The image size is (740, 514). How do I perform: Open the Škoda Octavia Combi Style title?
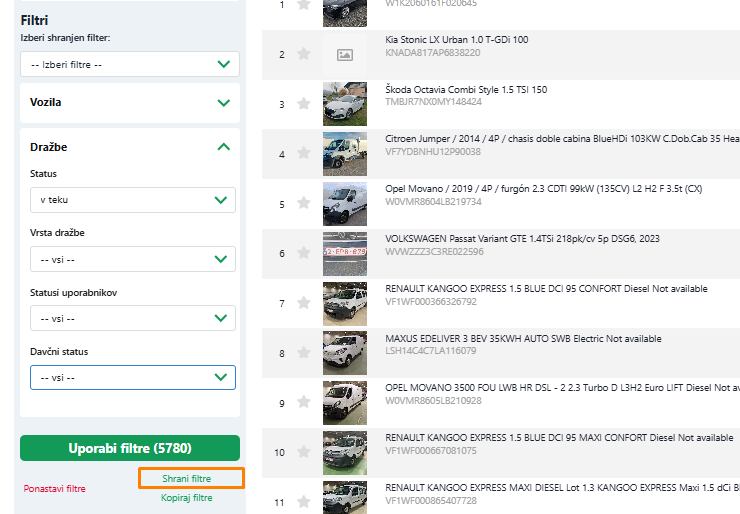(x=466, y=90)
